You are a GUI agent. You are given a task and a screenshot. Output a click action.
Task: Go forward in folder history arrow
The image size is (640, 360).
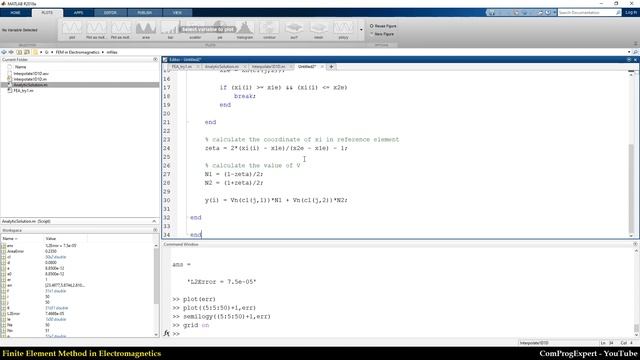point(11,52)
